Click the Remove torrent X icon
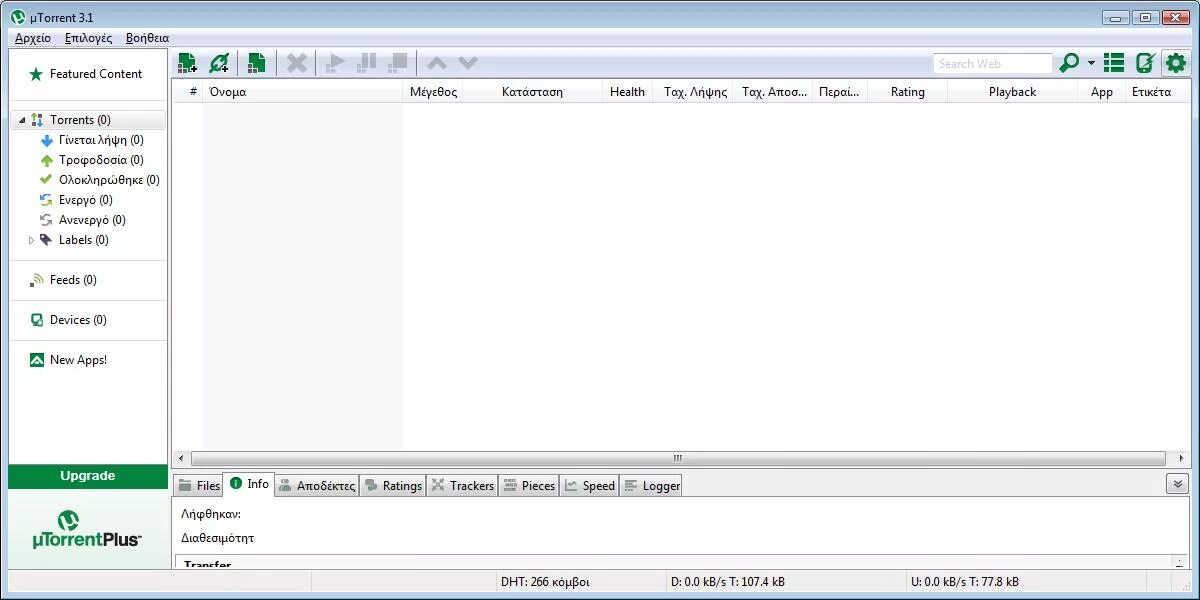1200x600 pixels. coord(297,63)
